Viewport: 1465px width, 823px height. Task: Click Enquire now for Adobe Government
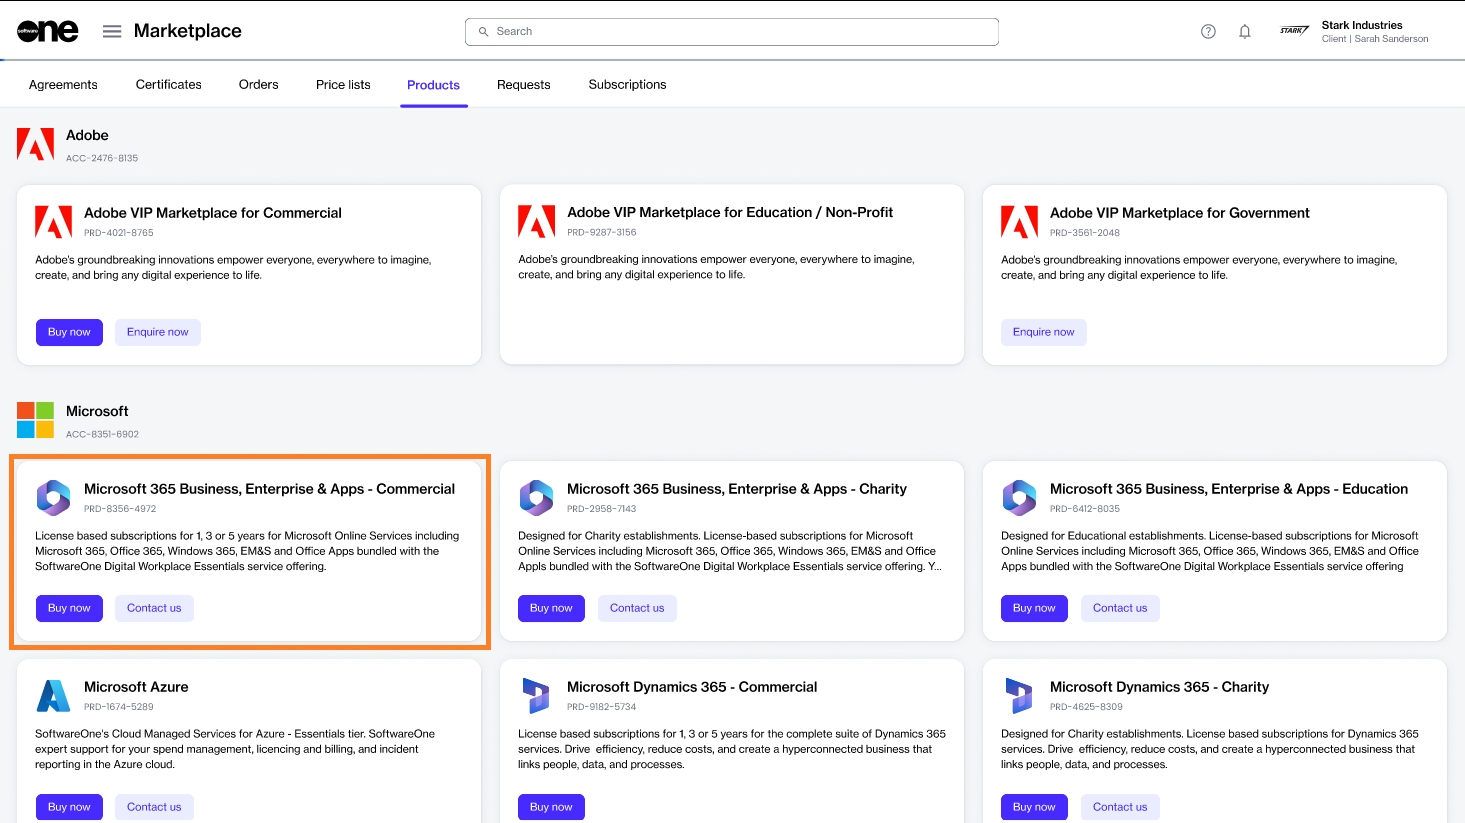[1043, 332]
